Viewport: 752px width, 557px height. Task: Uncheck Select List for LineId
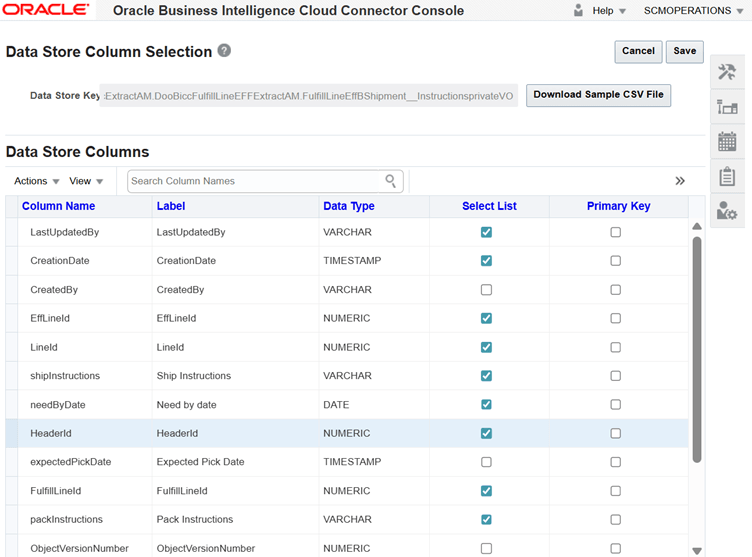point(486,347)
